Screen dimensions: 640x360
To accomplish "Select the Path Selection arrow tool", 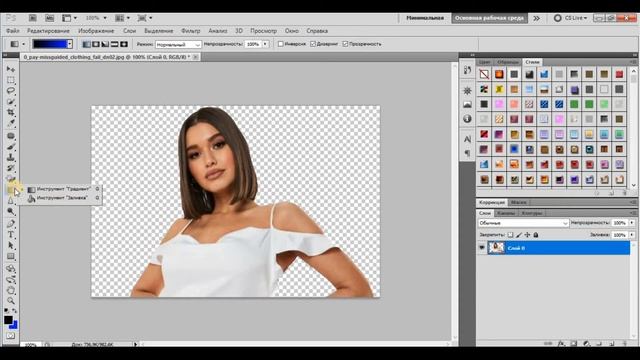I will [11, 246].
